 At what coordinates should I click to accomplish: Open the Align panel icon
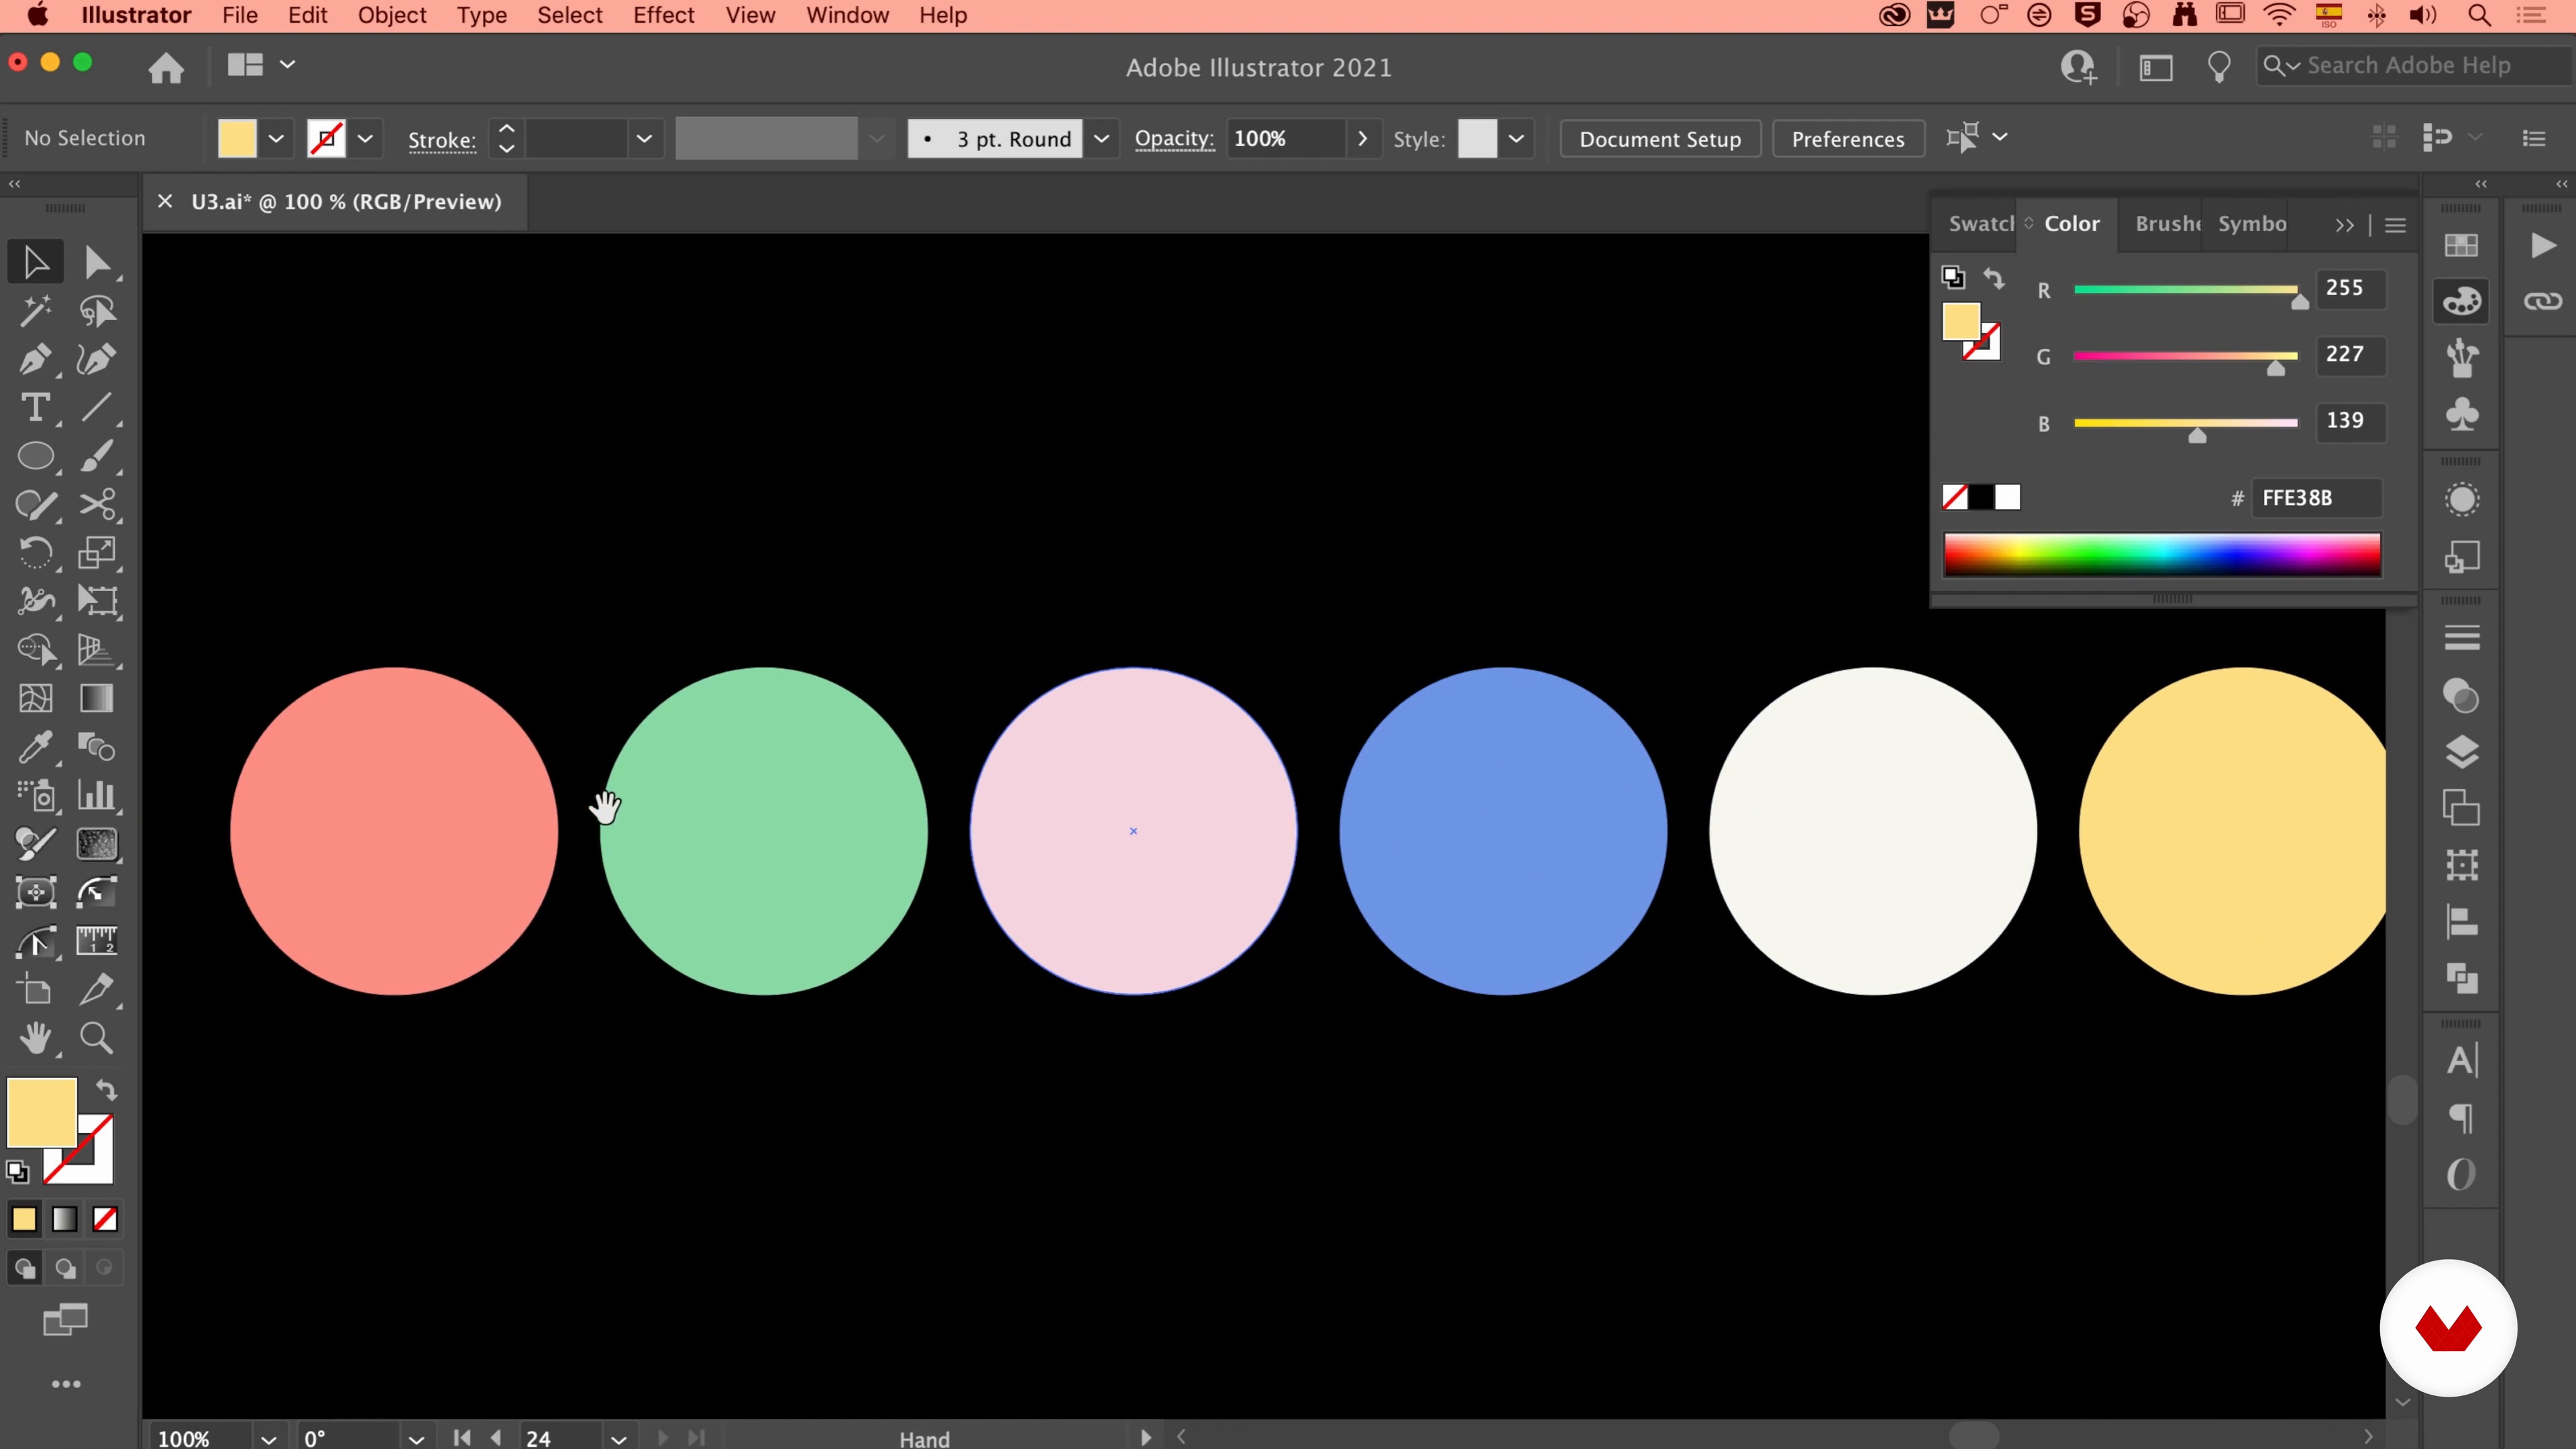(2461, 921)
